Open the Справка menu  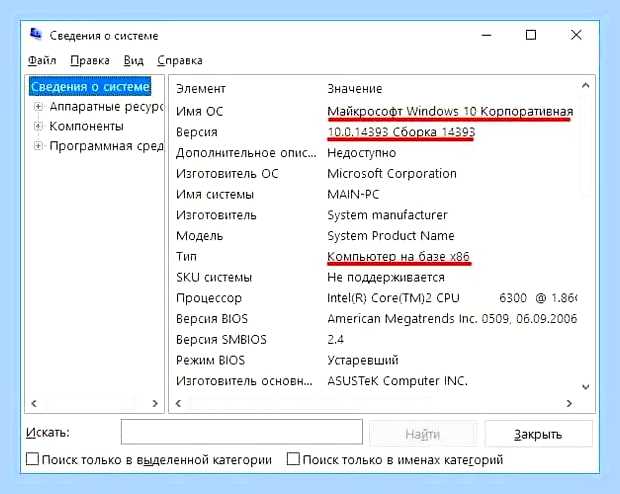(x=180, y=61)
